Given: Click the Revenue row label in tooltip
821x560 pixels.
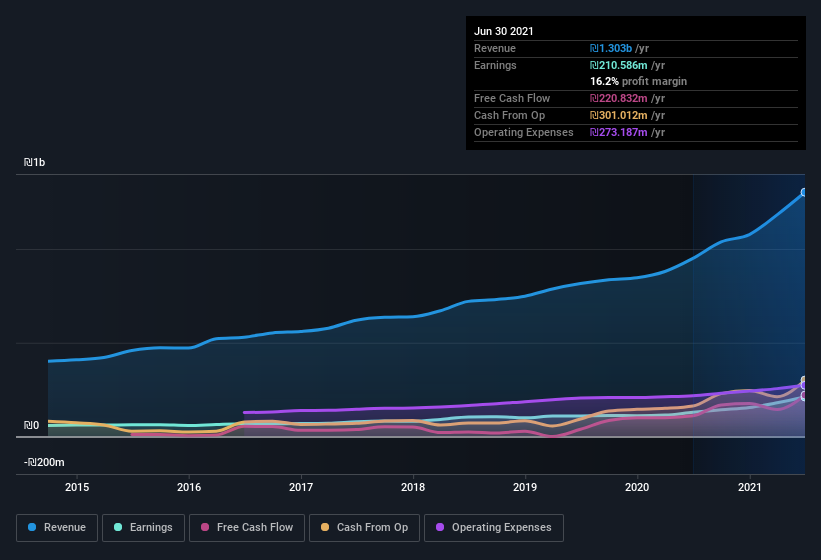Looking at the screenshot, I should [x=495, y=48].
